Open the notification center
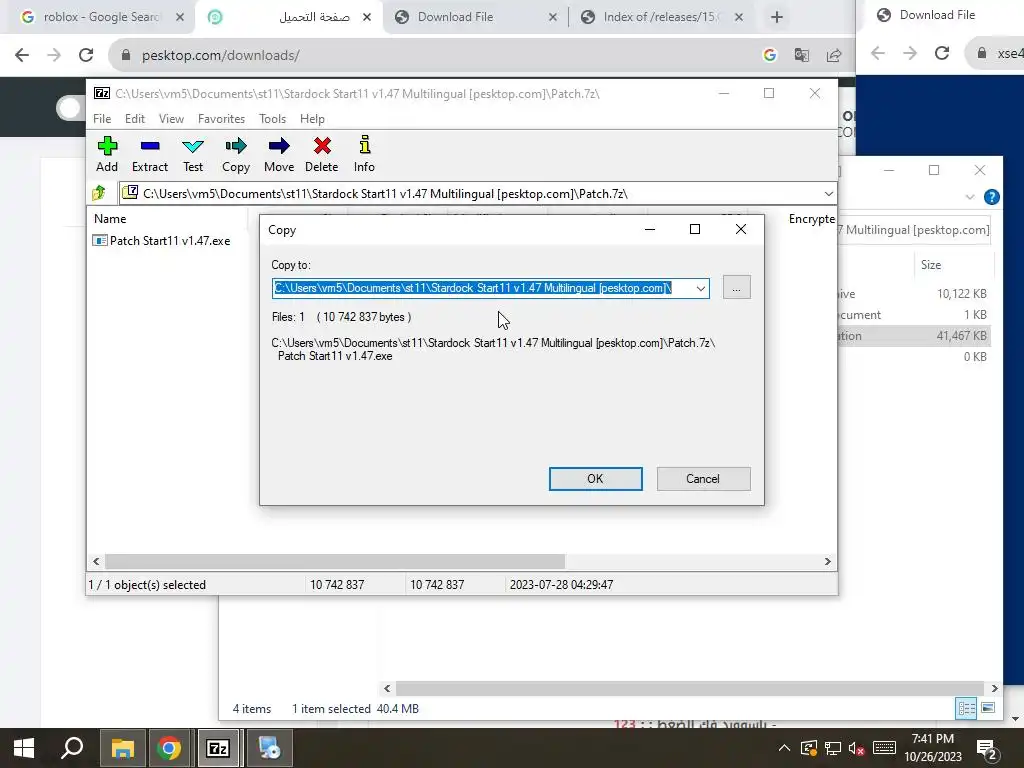 (x=987, y=750)
